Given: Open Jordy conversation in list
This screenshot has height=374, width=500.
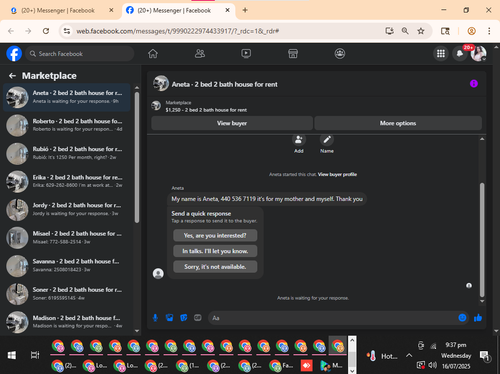Looking at the screenshot, I should click(x=67, y=209).
